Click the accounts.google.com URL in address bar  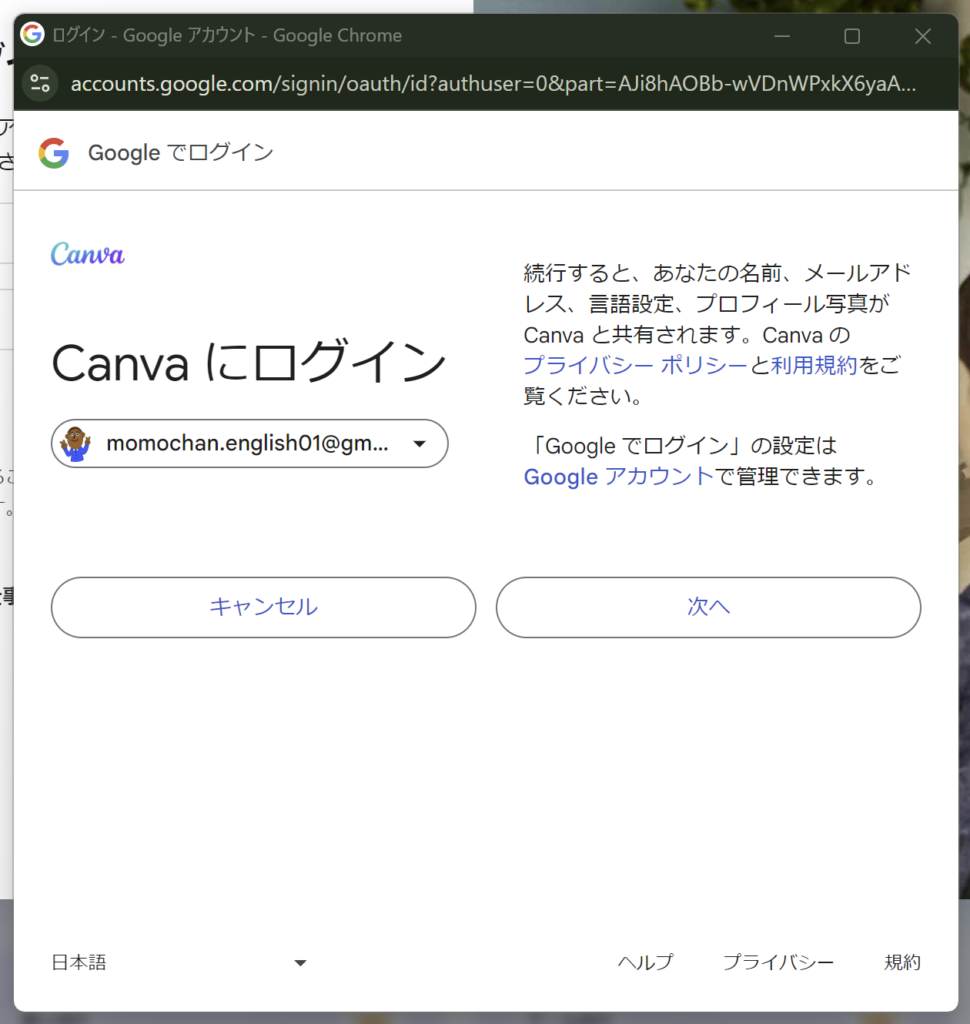point(493,84)
